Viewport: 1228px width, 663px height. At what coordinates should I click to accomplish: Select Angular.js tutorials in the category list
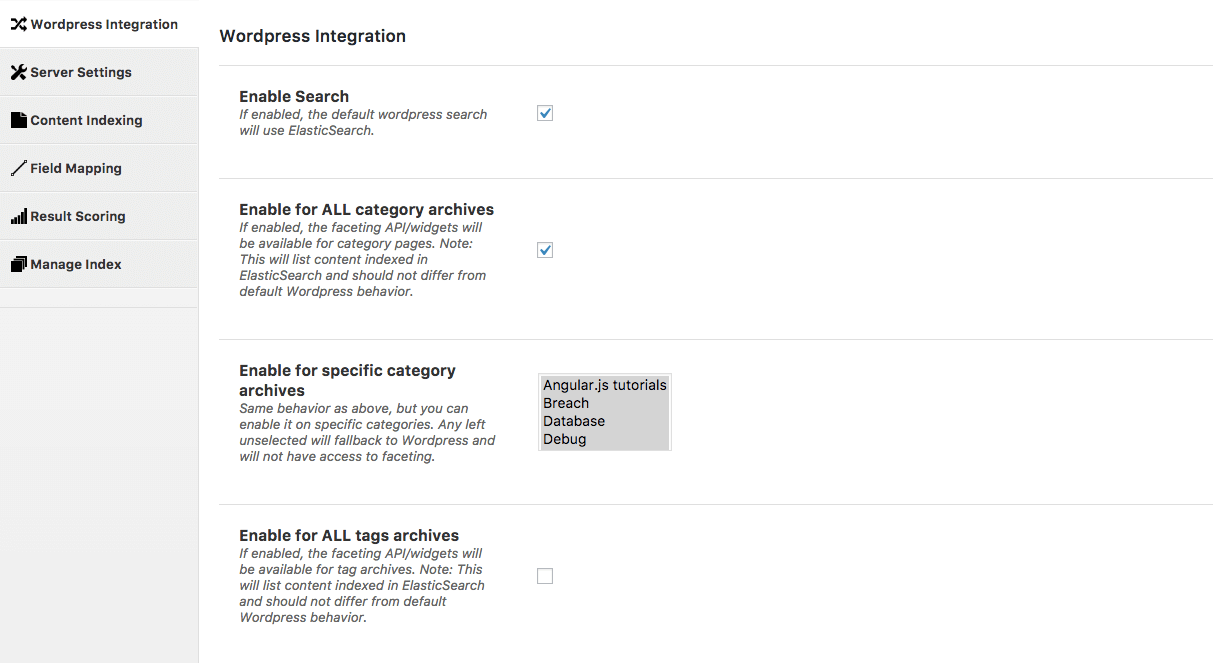click(604, 385)
